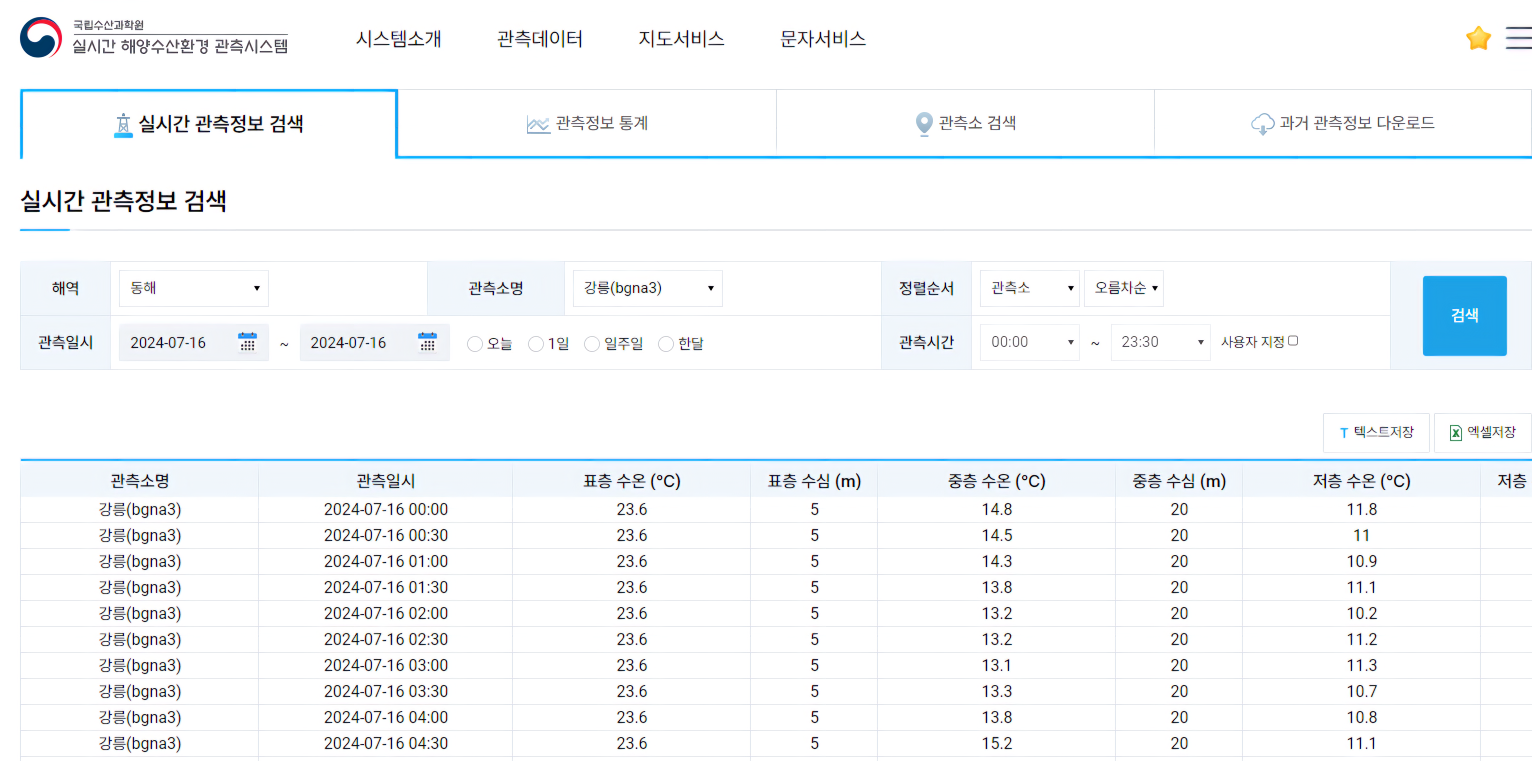
Task: Open the 정렬순서 dropdown showing 관측소
Action: [x=1030, y=288]
